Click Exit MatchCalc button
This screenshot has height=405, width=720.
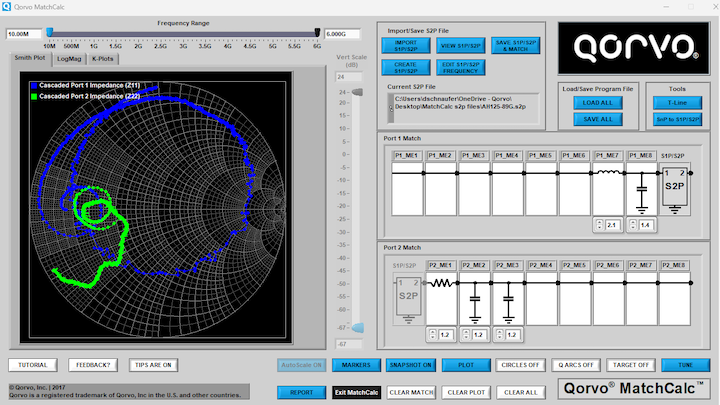[356, 393]
